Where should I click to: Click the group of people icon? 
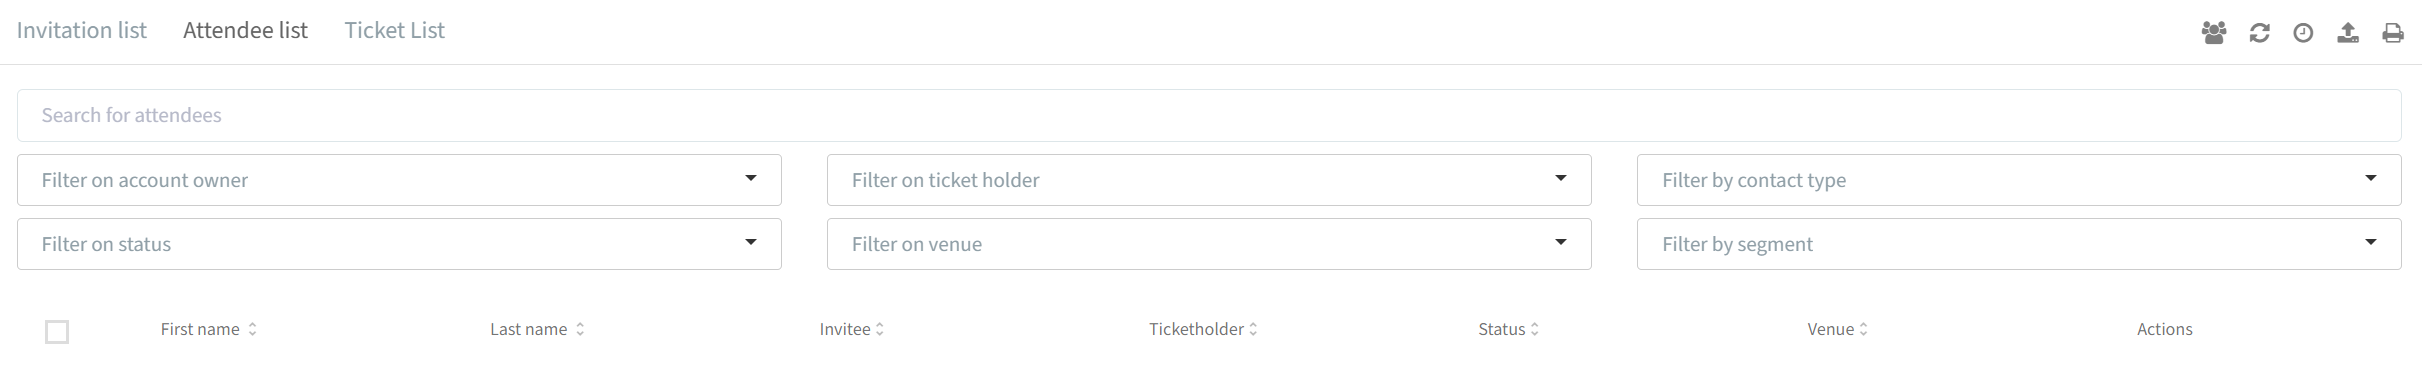2214,33
